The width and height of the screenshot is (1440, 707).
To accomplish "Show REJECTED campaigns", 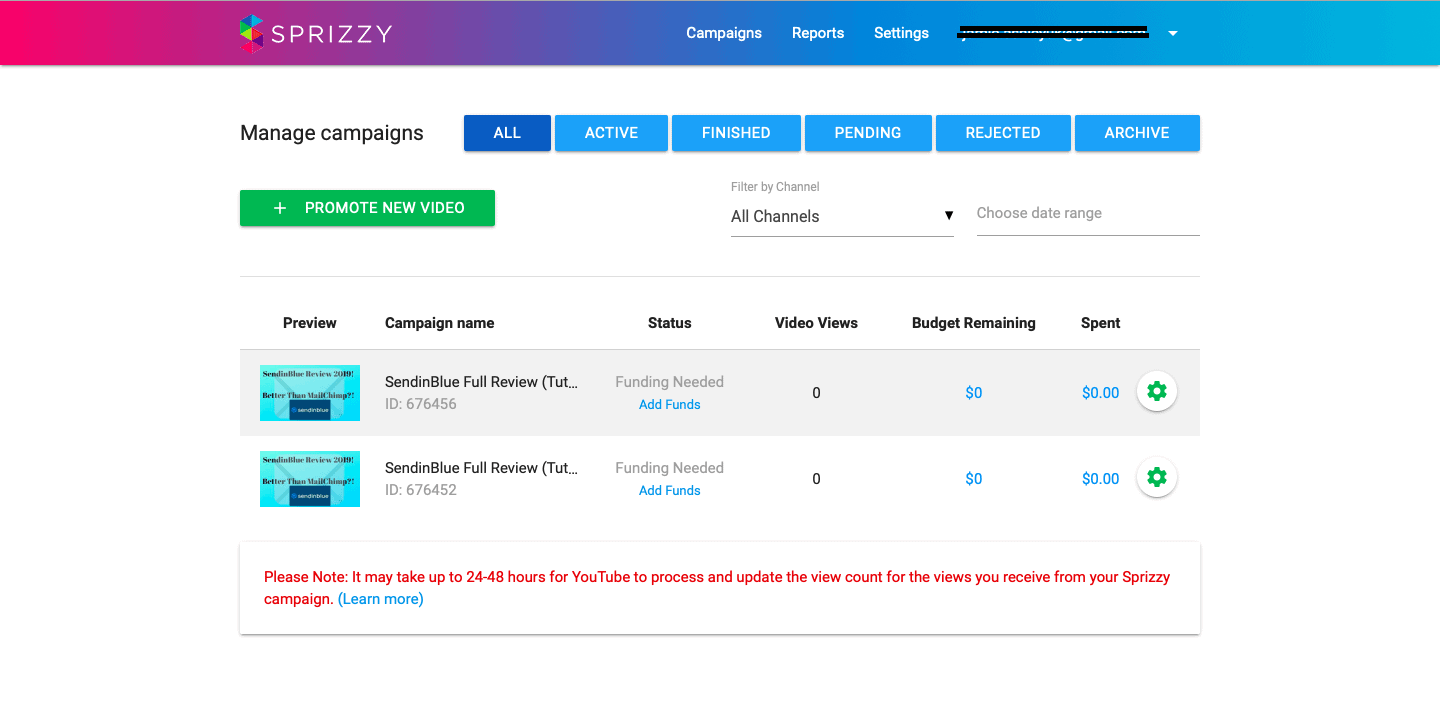I will (1003, 133).
